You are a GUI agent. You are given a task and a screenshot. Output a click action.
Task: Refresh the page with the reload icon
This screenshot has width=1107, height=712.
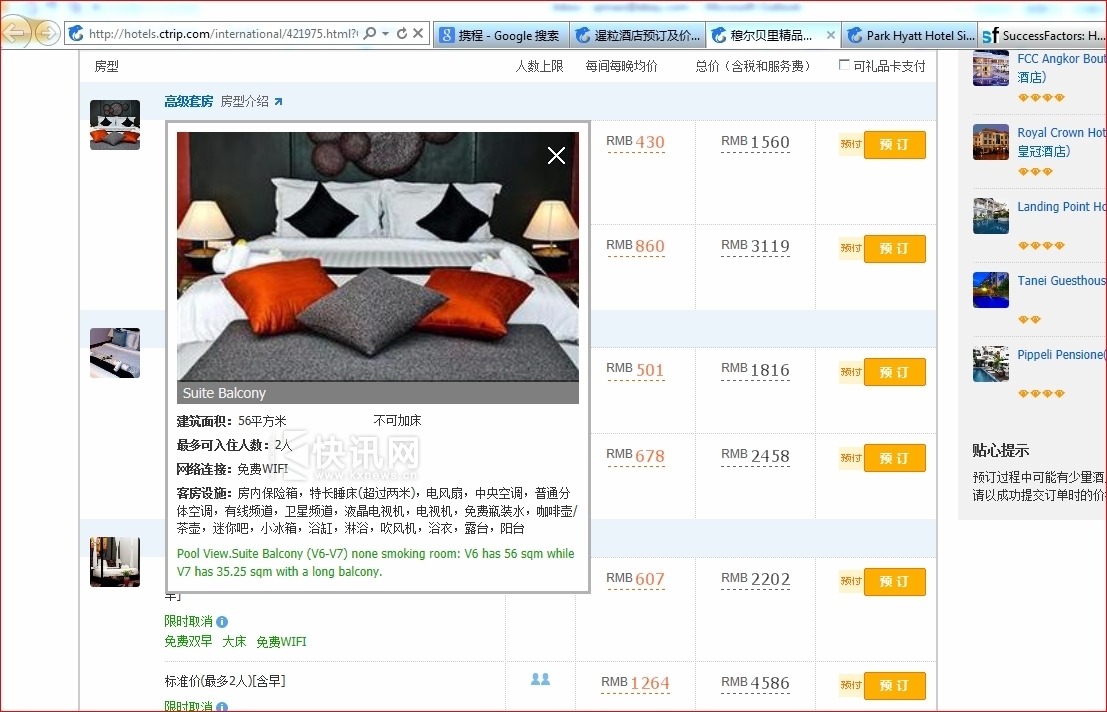tap(402, 33)
